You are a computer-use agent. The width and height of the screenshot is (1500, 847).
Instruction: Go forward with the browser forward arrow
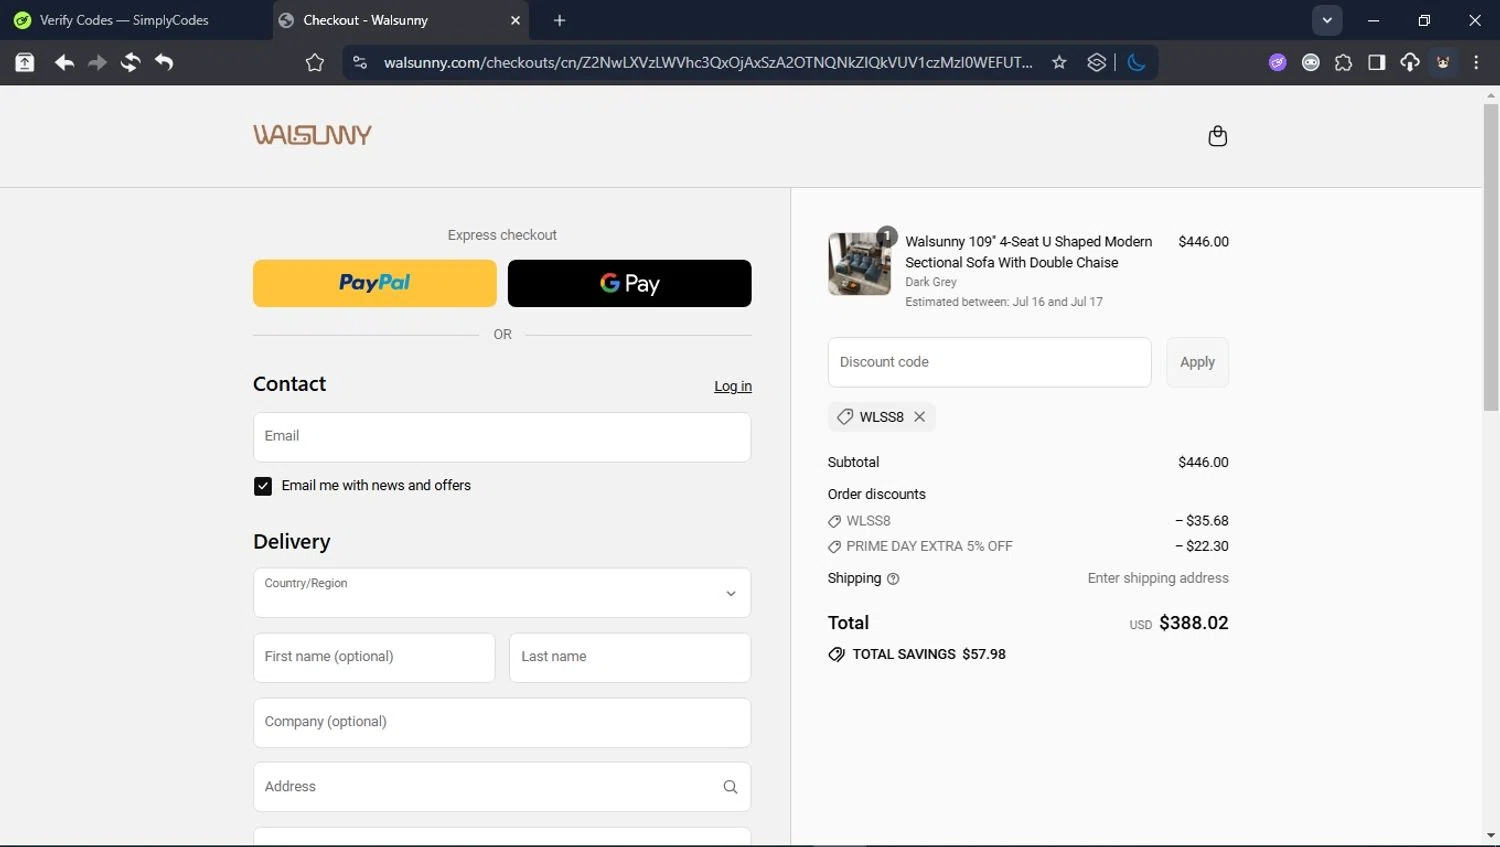(x=97, y=62)
